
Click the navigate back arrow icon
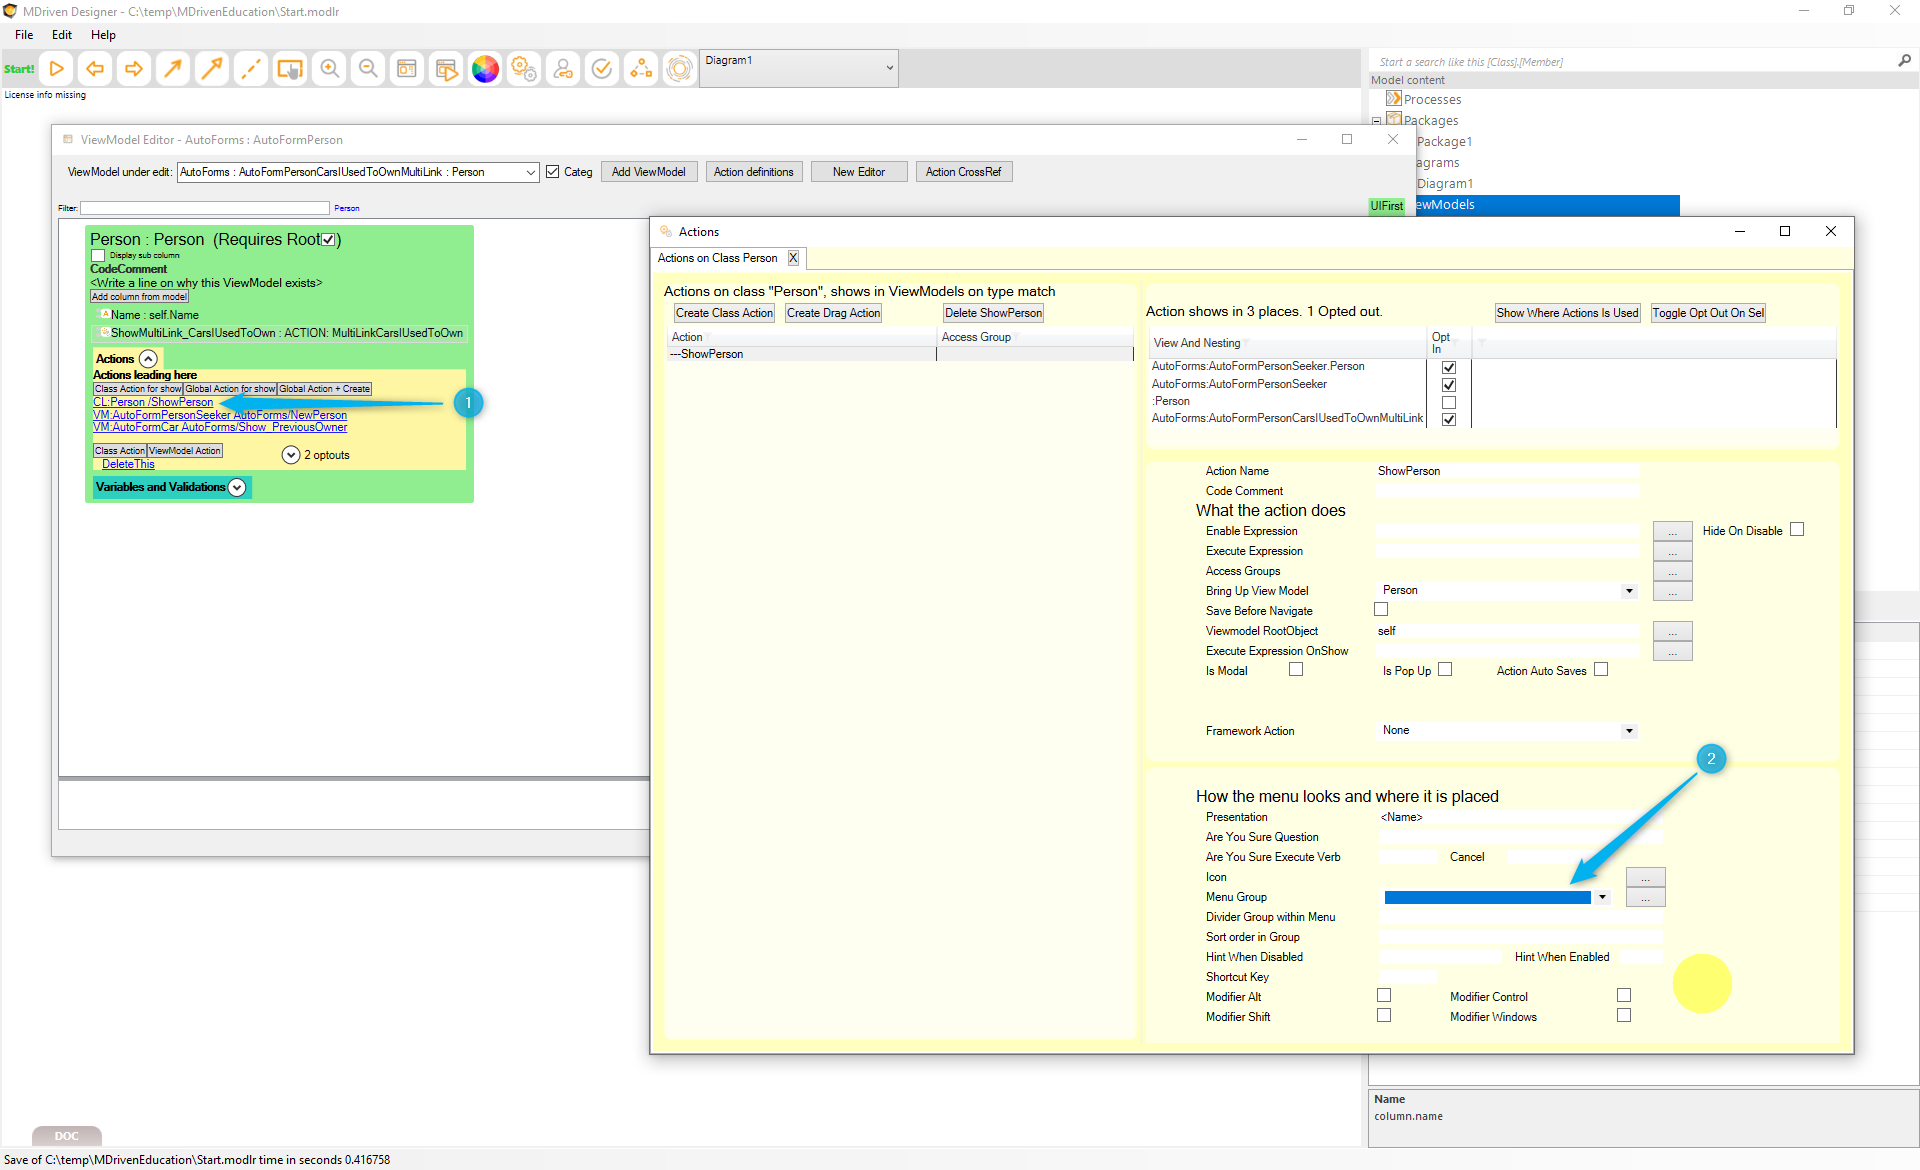95,69
